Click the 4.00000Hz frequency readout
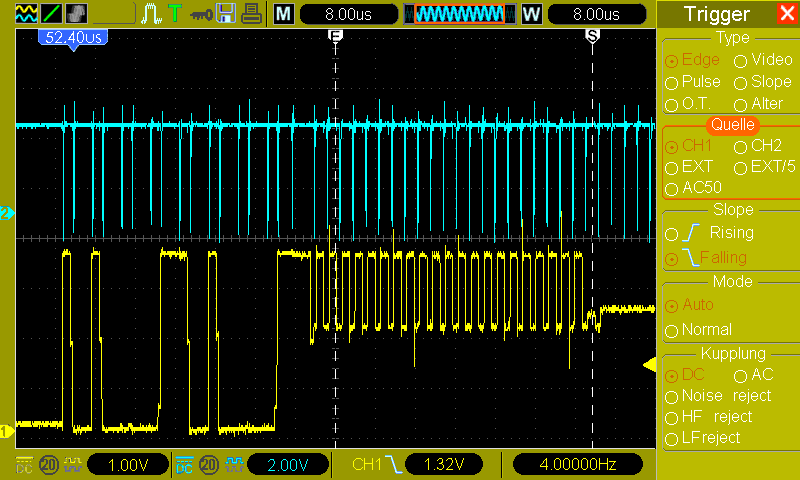This screenshot has width=800, height=480. click(578, 464)
